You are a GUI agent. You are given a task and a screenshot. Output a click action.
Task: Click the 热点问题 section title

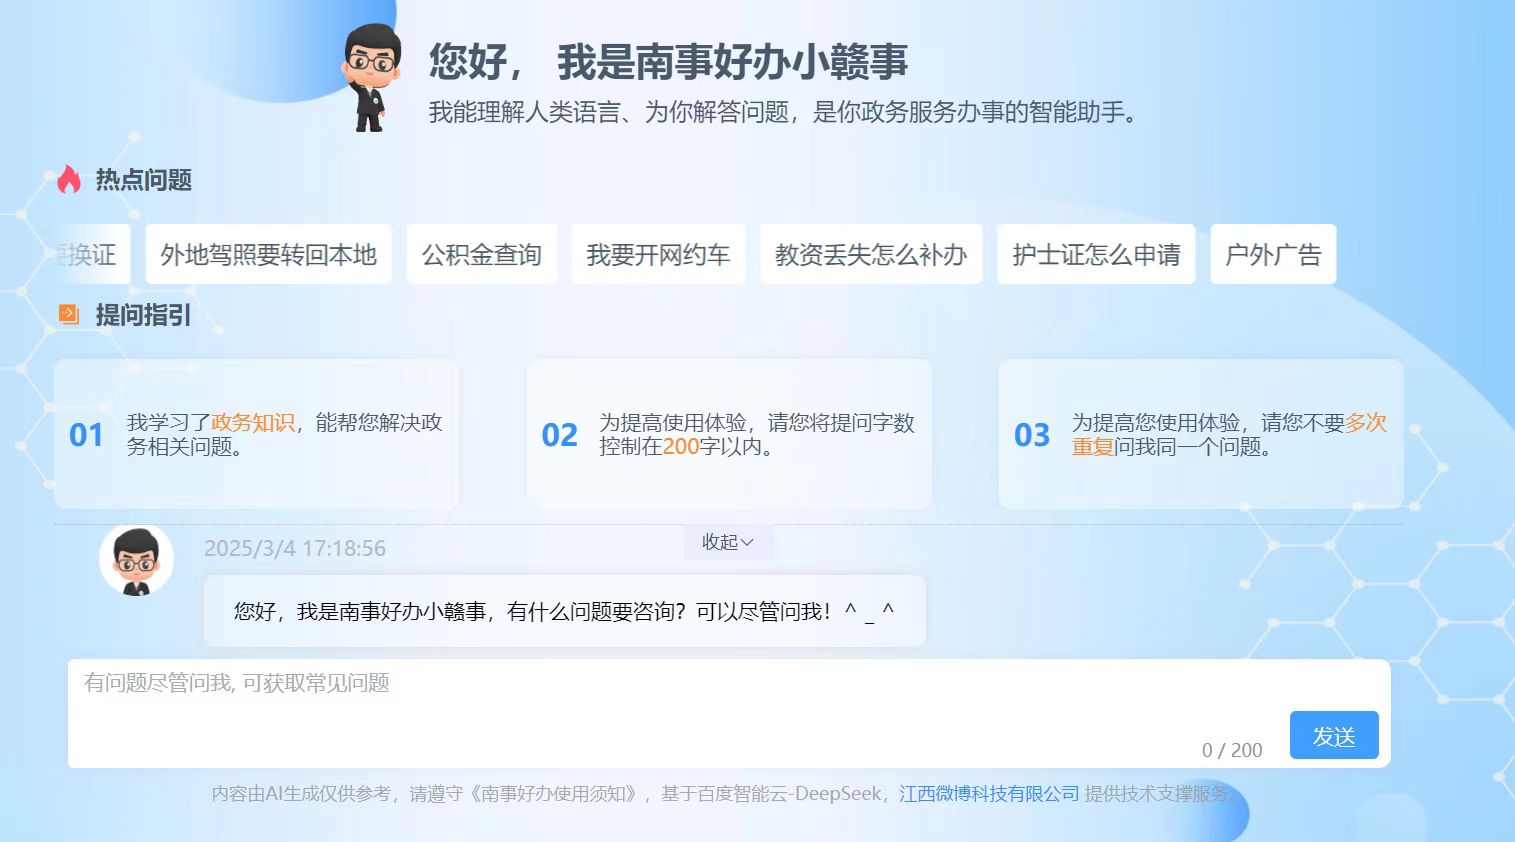coord(144,180)
